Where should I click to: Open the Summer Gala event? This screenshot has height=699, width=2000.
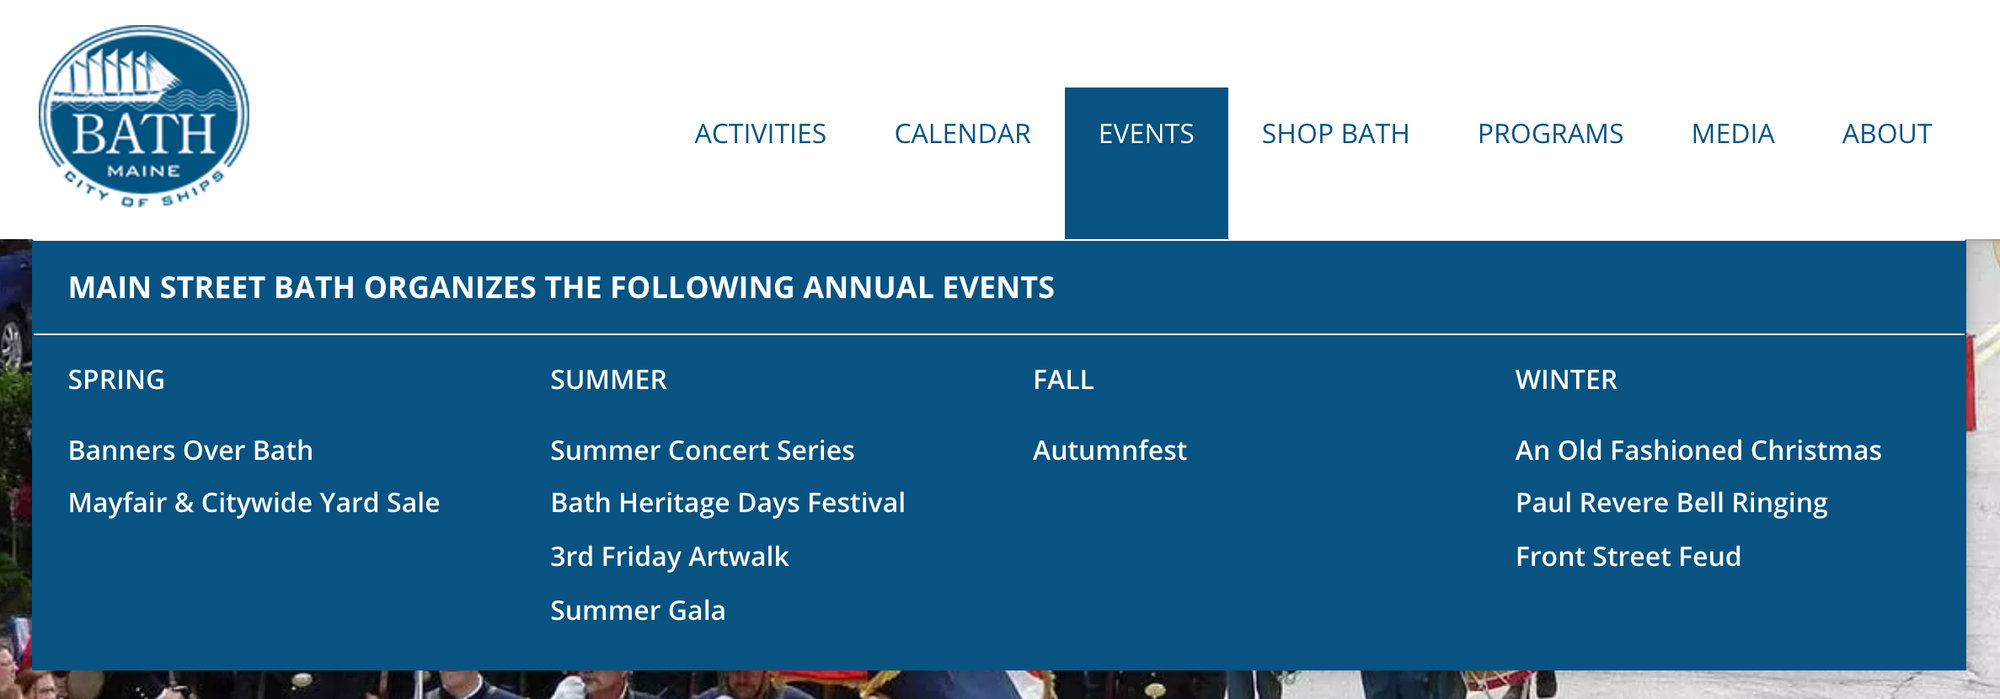(637, 610)
